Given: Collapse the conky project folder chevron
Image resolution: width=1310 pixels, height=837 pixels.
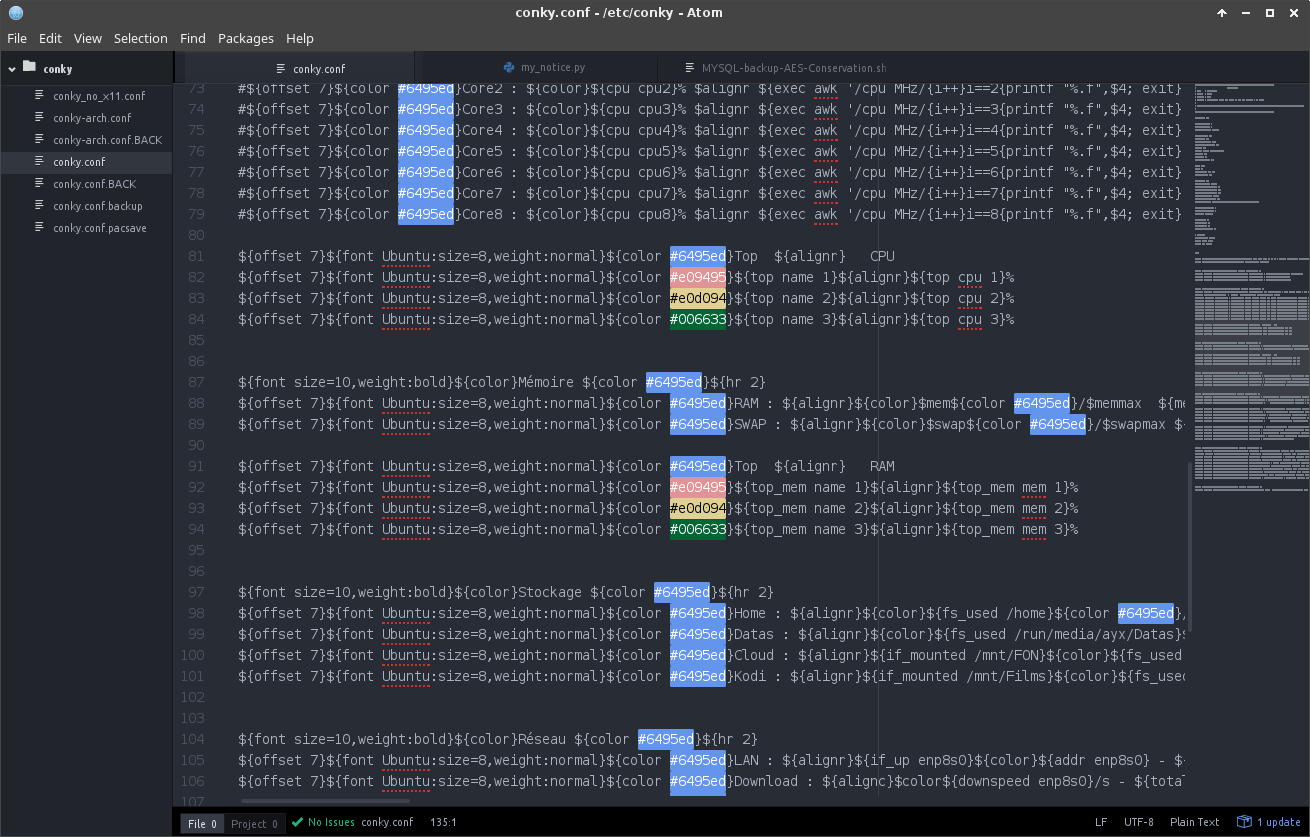Looking at the screenshot, I should pyautogui.click(x=12, y=69).
